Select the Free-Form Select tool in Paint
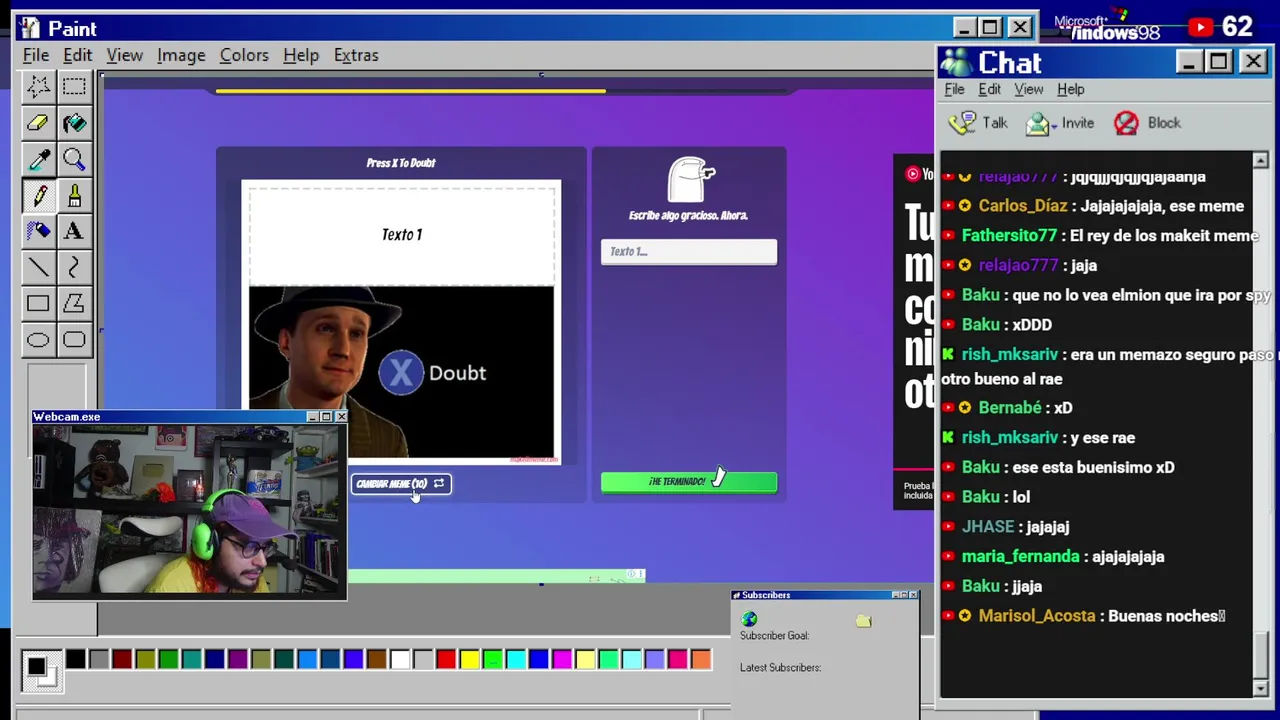Viewport: 1280px width, 720px height. (38, 87)
